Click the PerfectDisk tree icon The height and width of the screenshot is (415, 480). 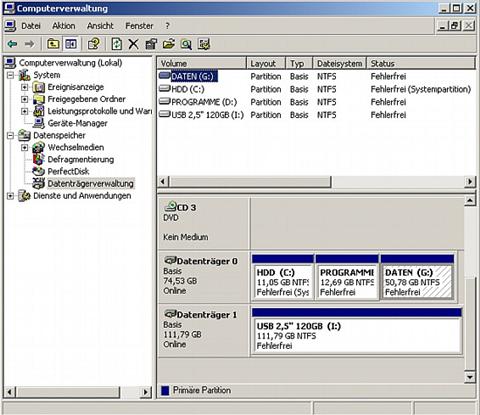[x=39, y=171]
